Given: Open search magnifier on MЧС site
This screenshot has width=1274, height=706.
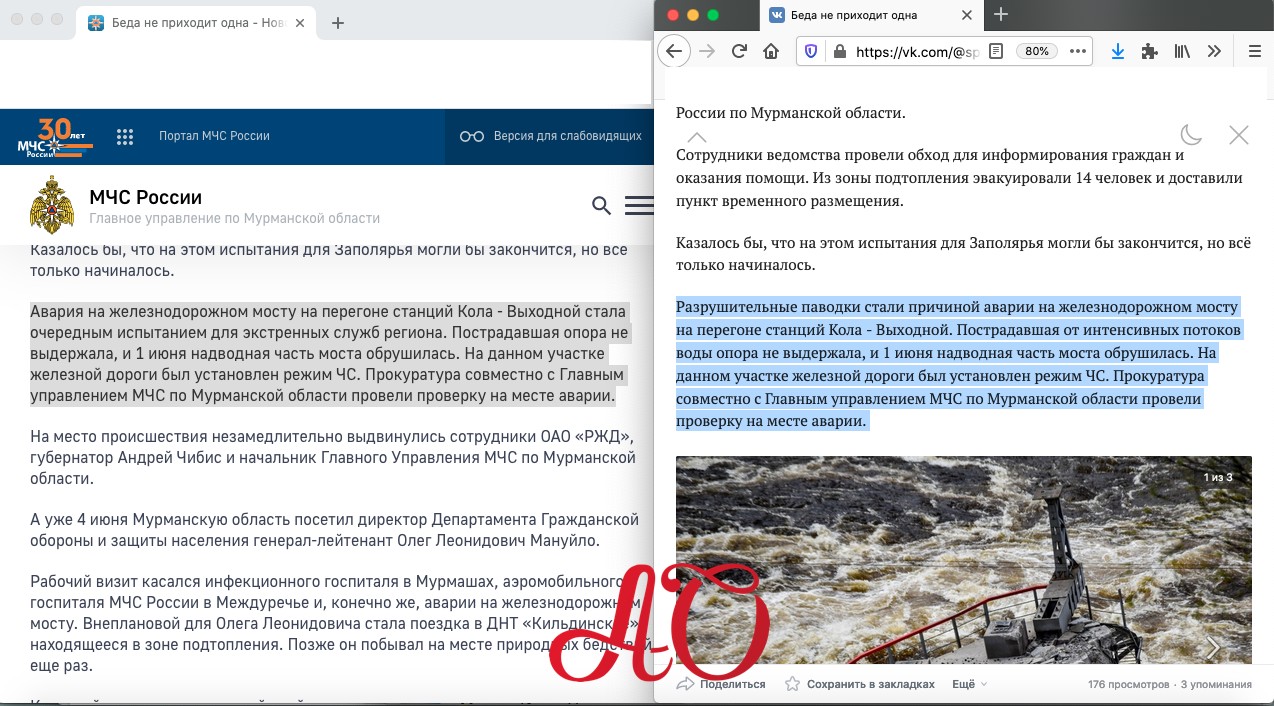Looking at the screenshot, I should [x=601, y=205].
